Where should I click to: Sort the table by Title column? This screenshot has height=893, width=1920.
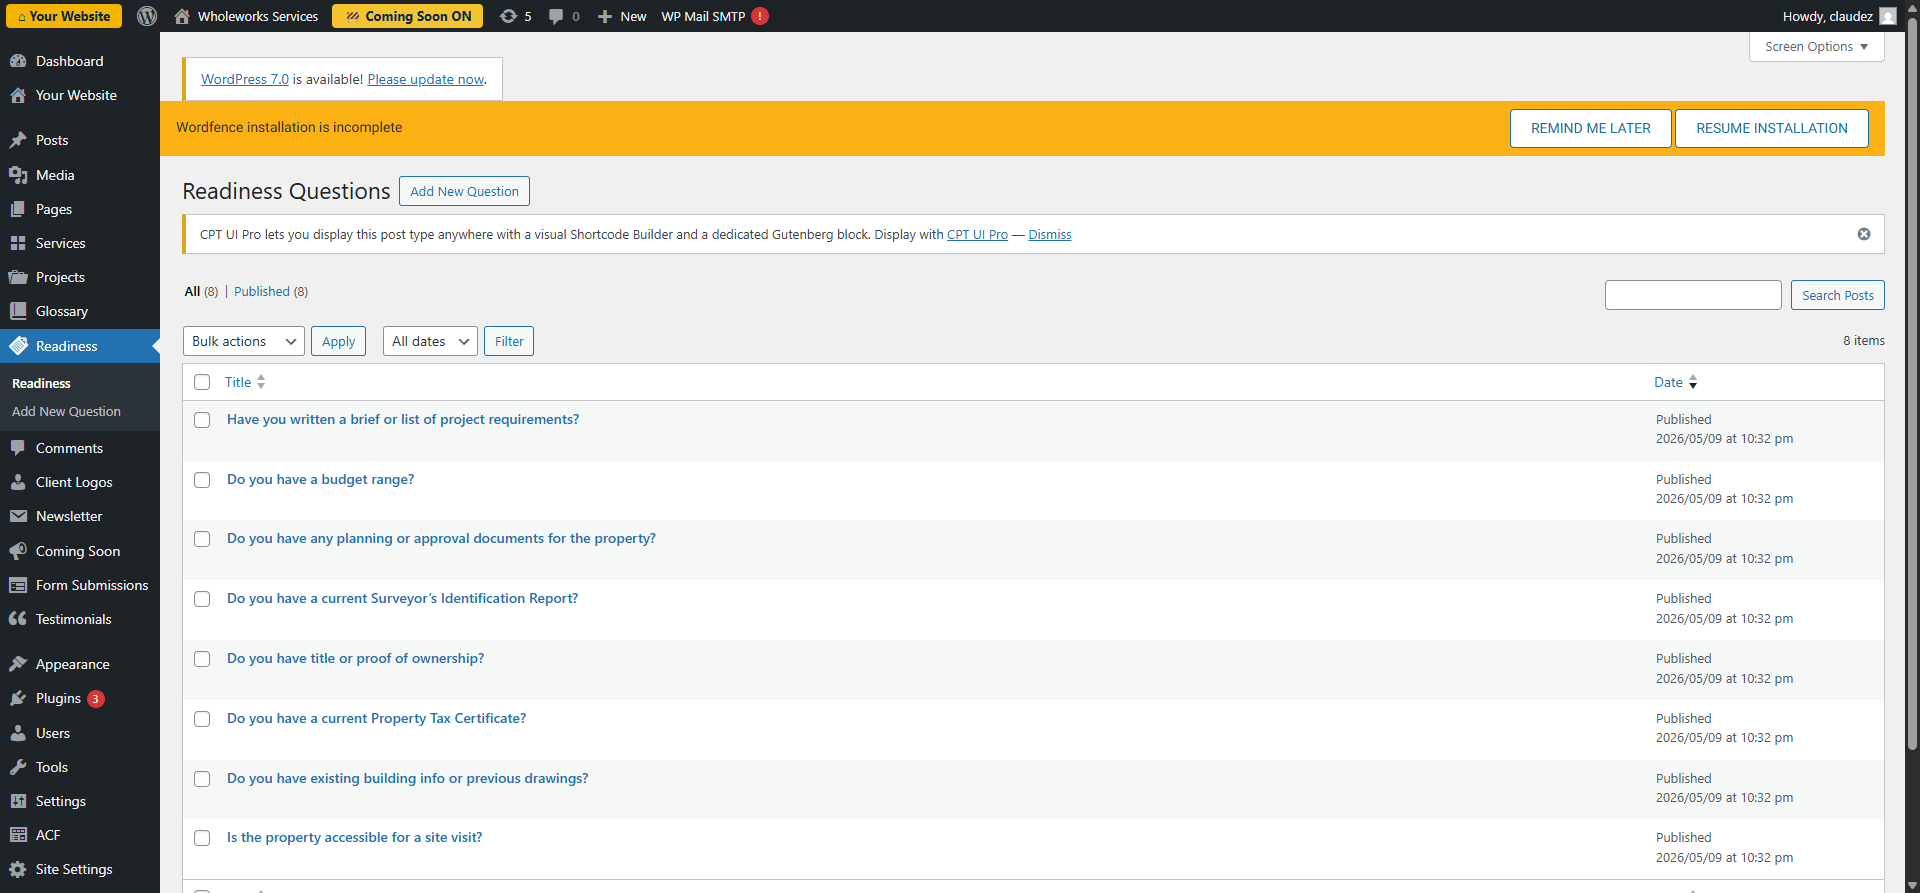pyautogui.click(x=245, y=382)
